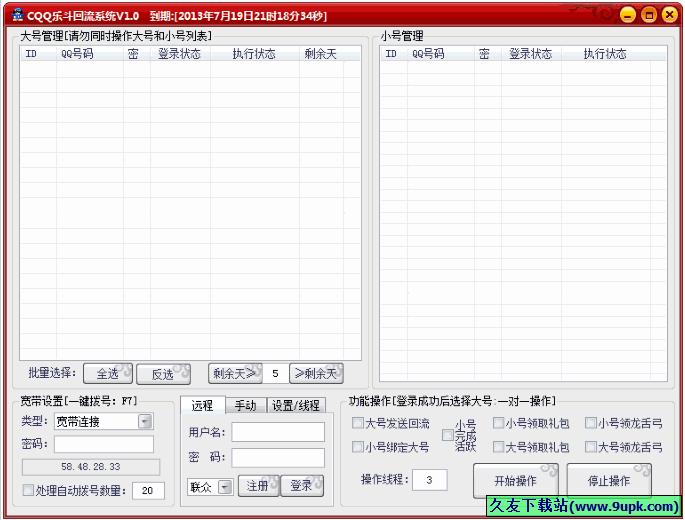This screenshot has width=685, height=520.
Task: Click the CQQ app icon in title bar
Action: click(17, 15)
